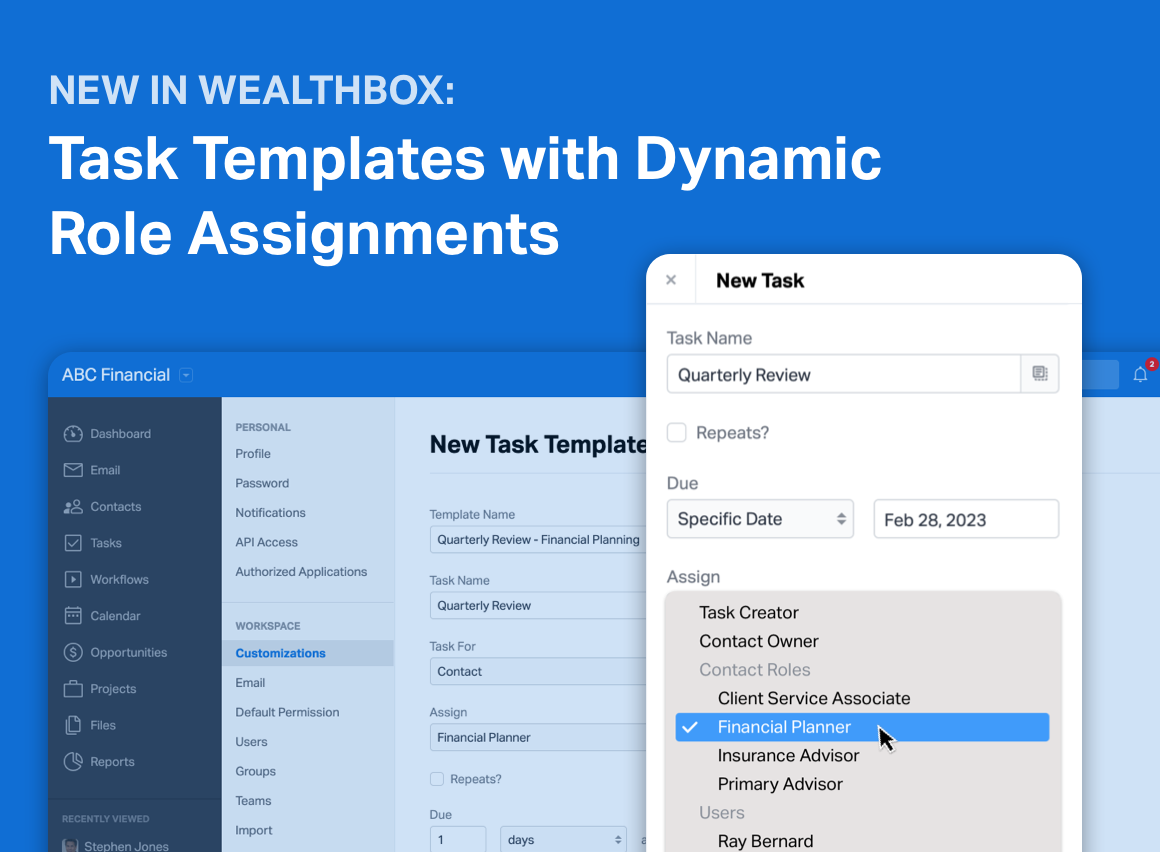Click the Feb 28, 2023 date field

[x=966, y=519]
